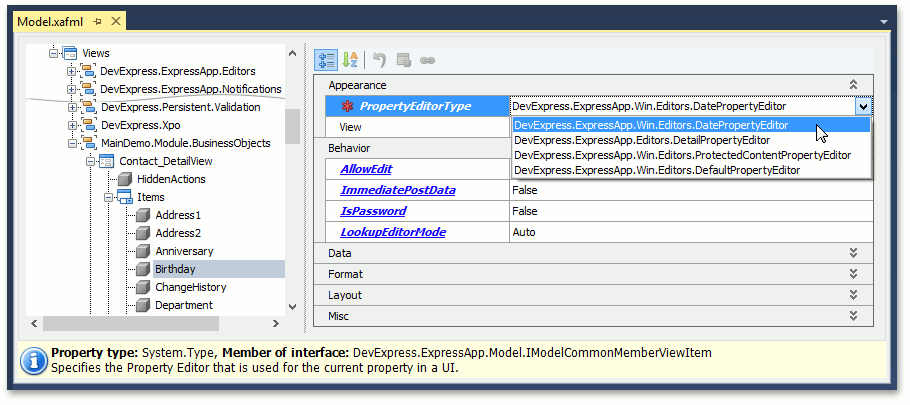Collapse the Views tree node
Viewport: 910px width, 405px height.
[53, 53]
